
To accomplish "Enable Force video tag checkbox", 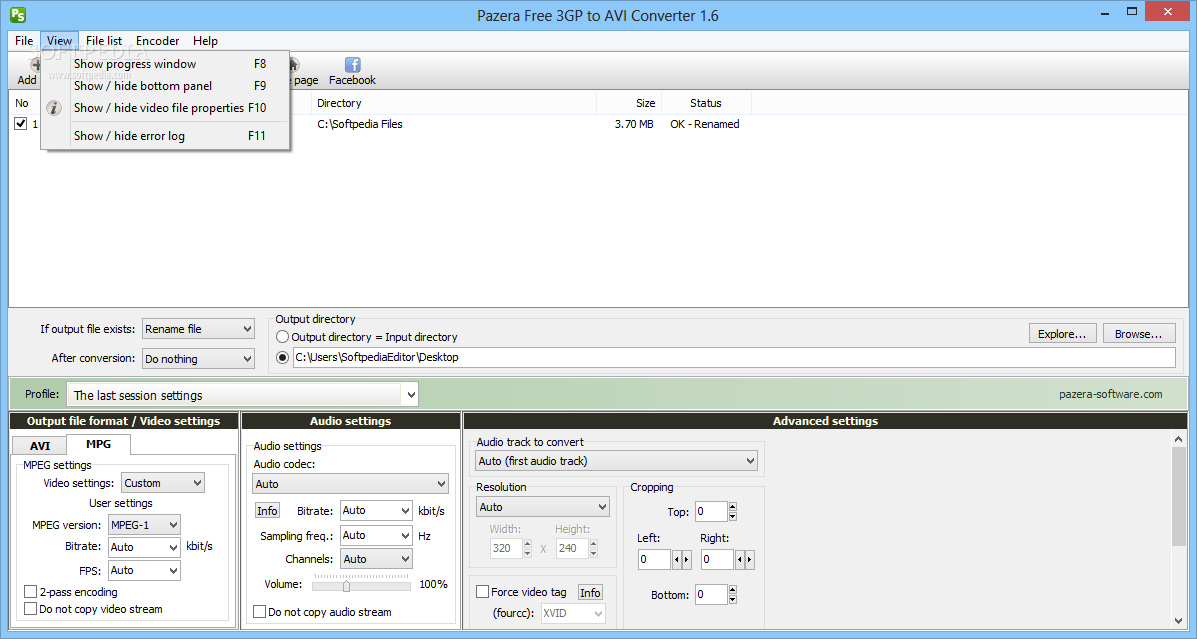I will tap(482, 592).
